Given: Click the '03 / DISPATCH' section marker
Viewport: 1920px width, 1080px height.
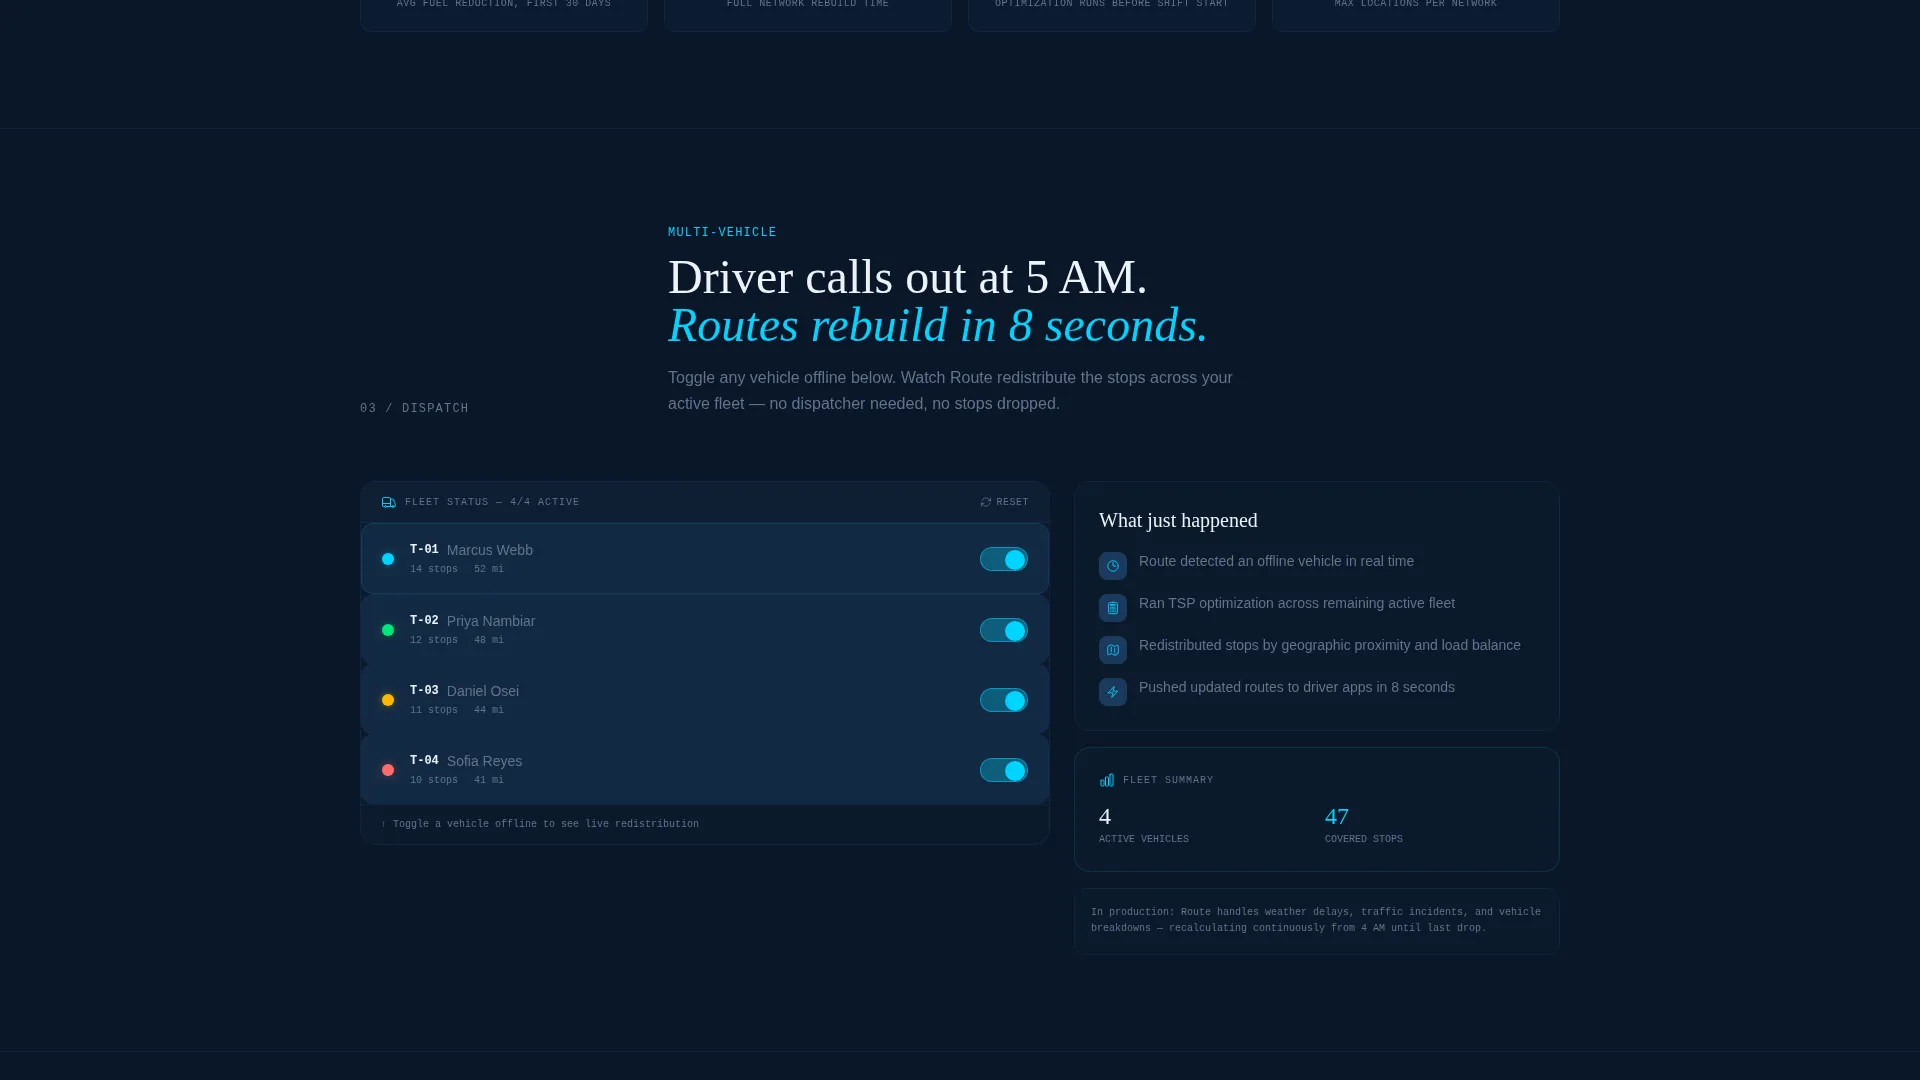Looking at the screenshot, I should click(414, 408).
